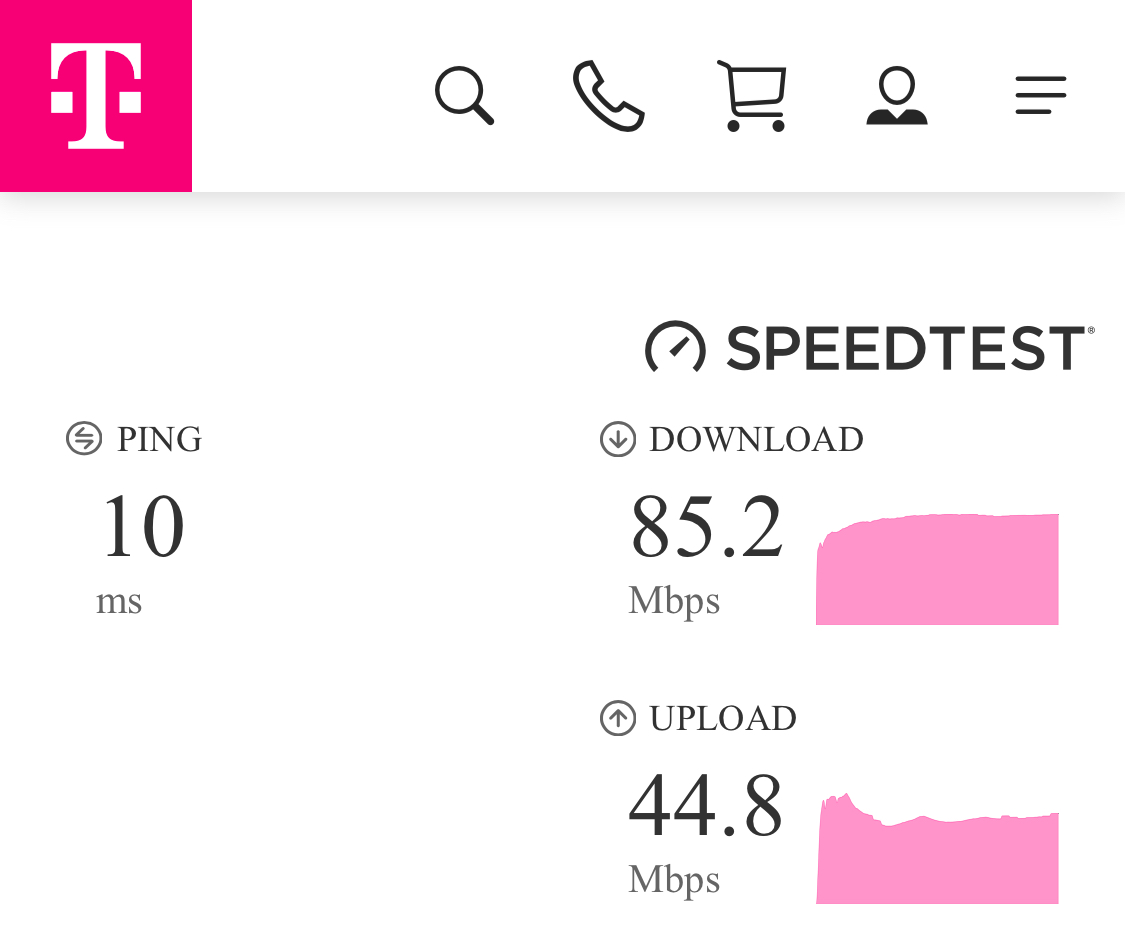The width and height of the screenshot is (1125, 945).
Task: Open search with magnifier icon
Action: (x=464, y=96)
